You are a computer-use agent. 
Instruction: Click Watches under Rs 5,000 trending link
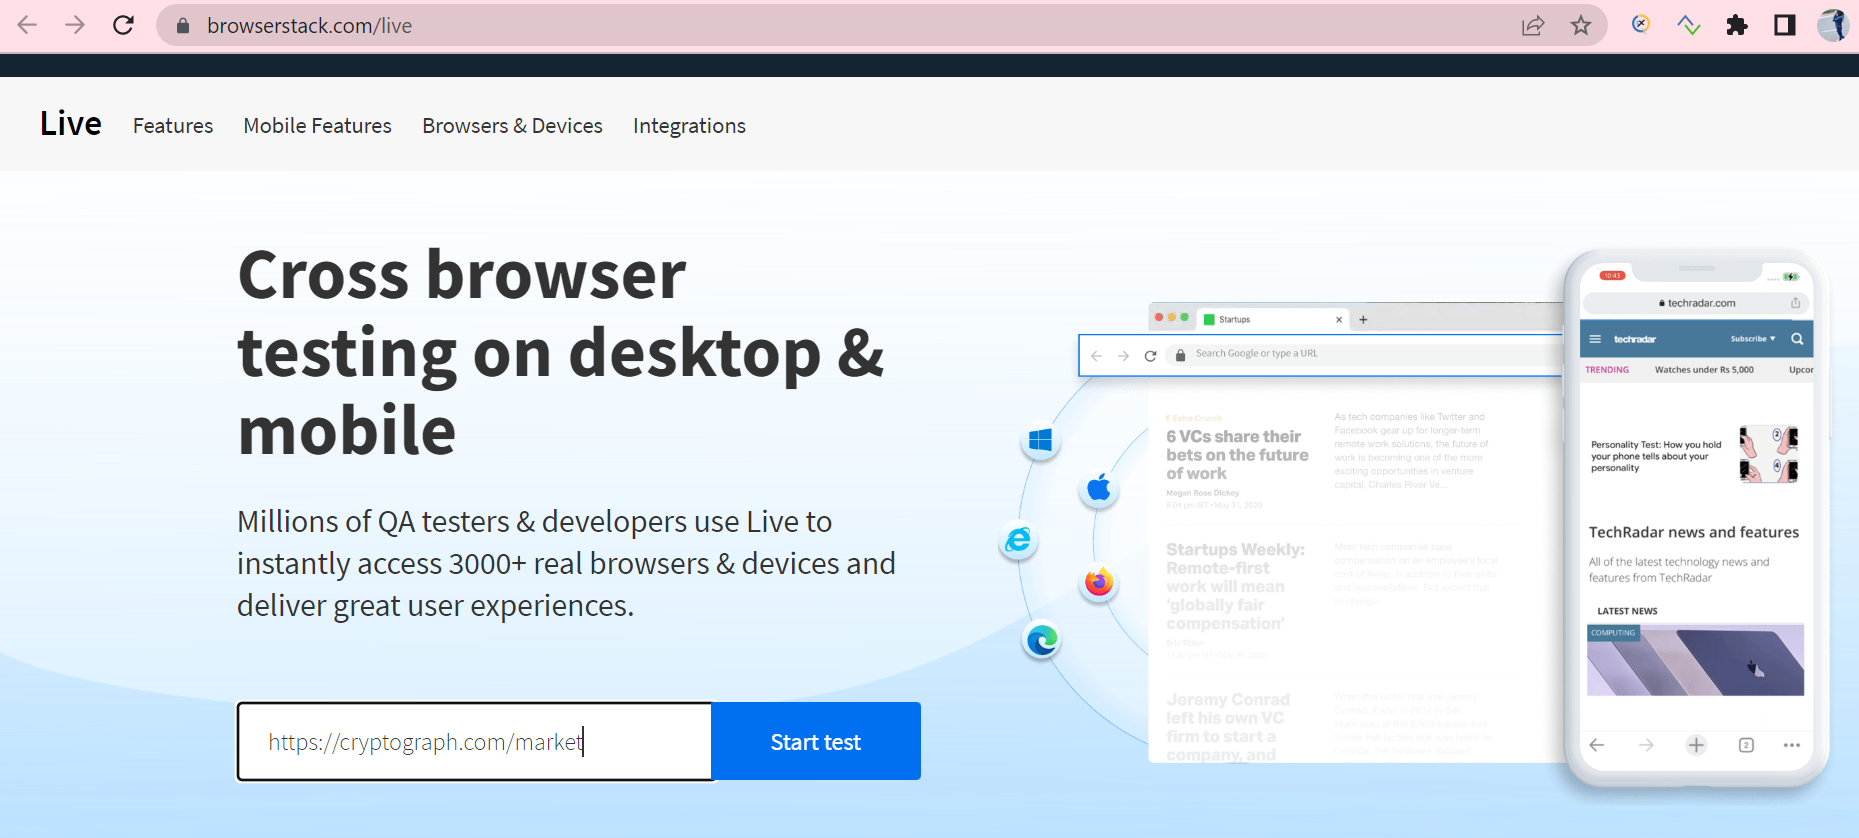pos(1704,370)
